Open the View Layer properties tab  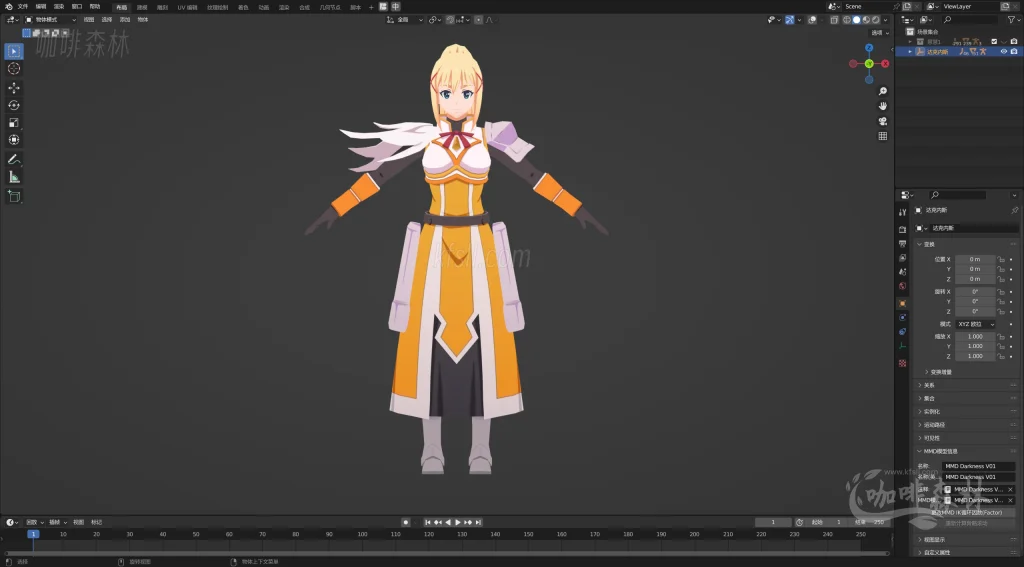[x=903, y=258]
